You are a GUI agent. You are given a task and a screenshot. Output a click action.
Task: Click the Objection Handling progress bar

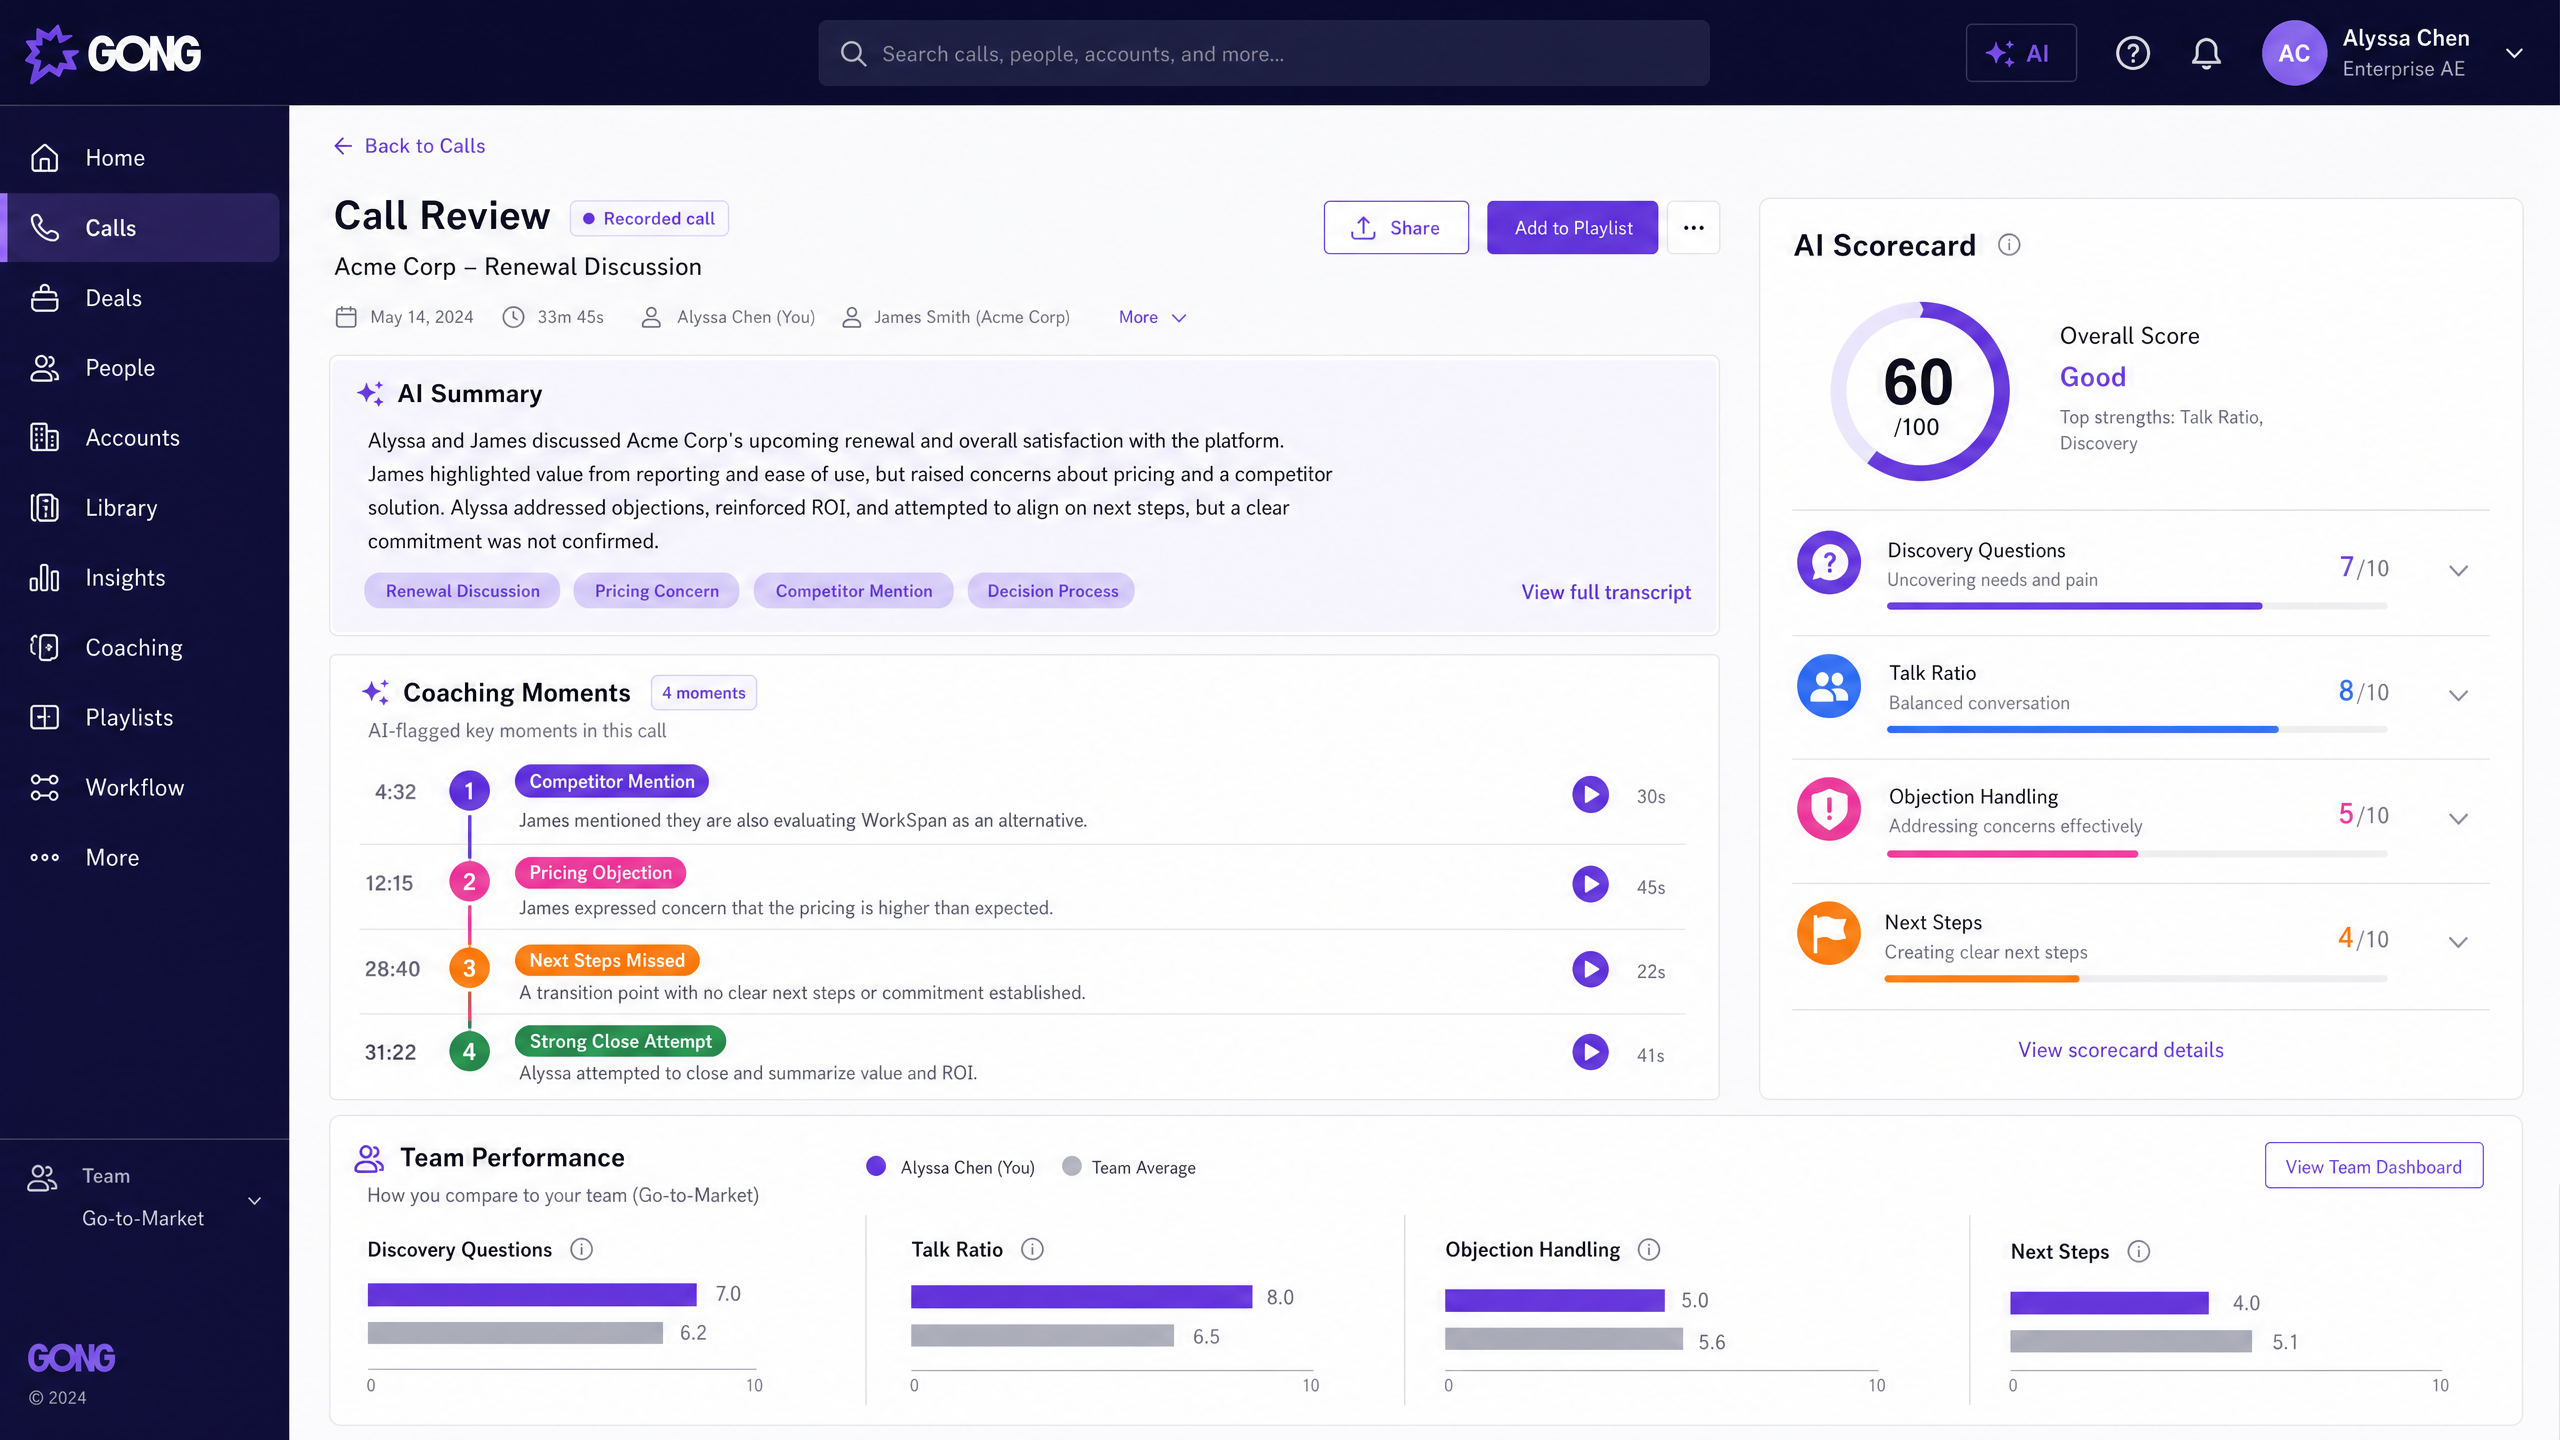pos(2136,854)
